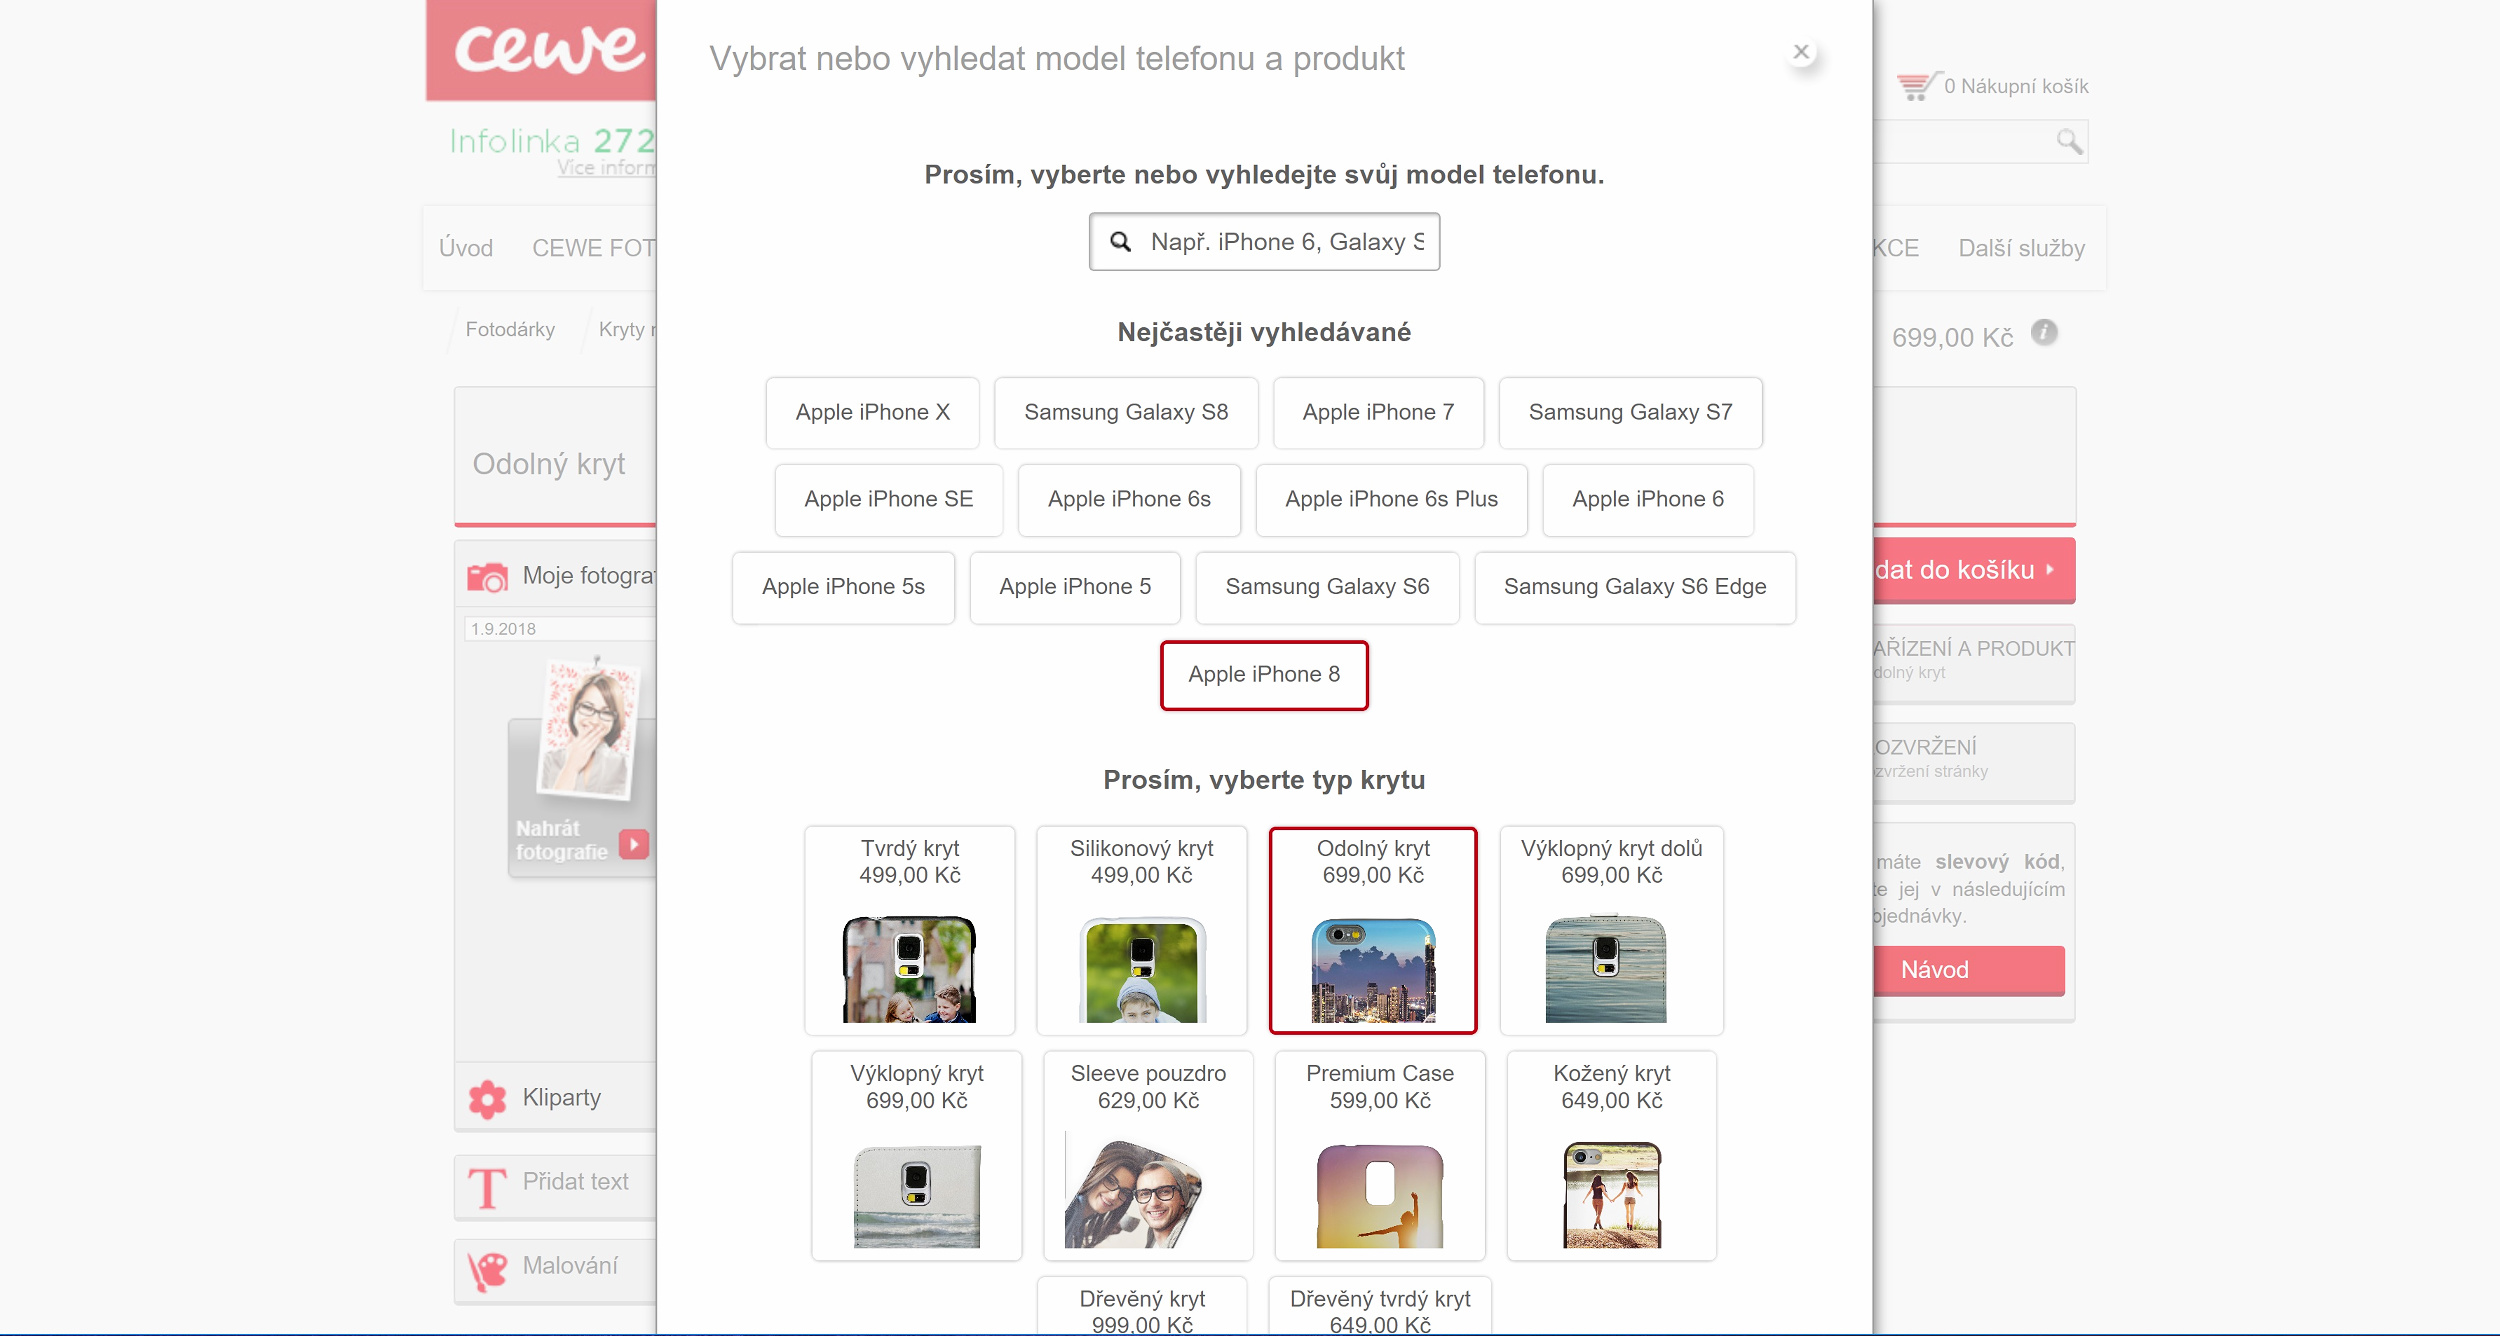Open the Další služby menu item
Viewport: 2500px width, 1336px height.
tap(2021, 249)
